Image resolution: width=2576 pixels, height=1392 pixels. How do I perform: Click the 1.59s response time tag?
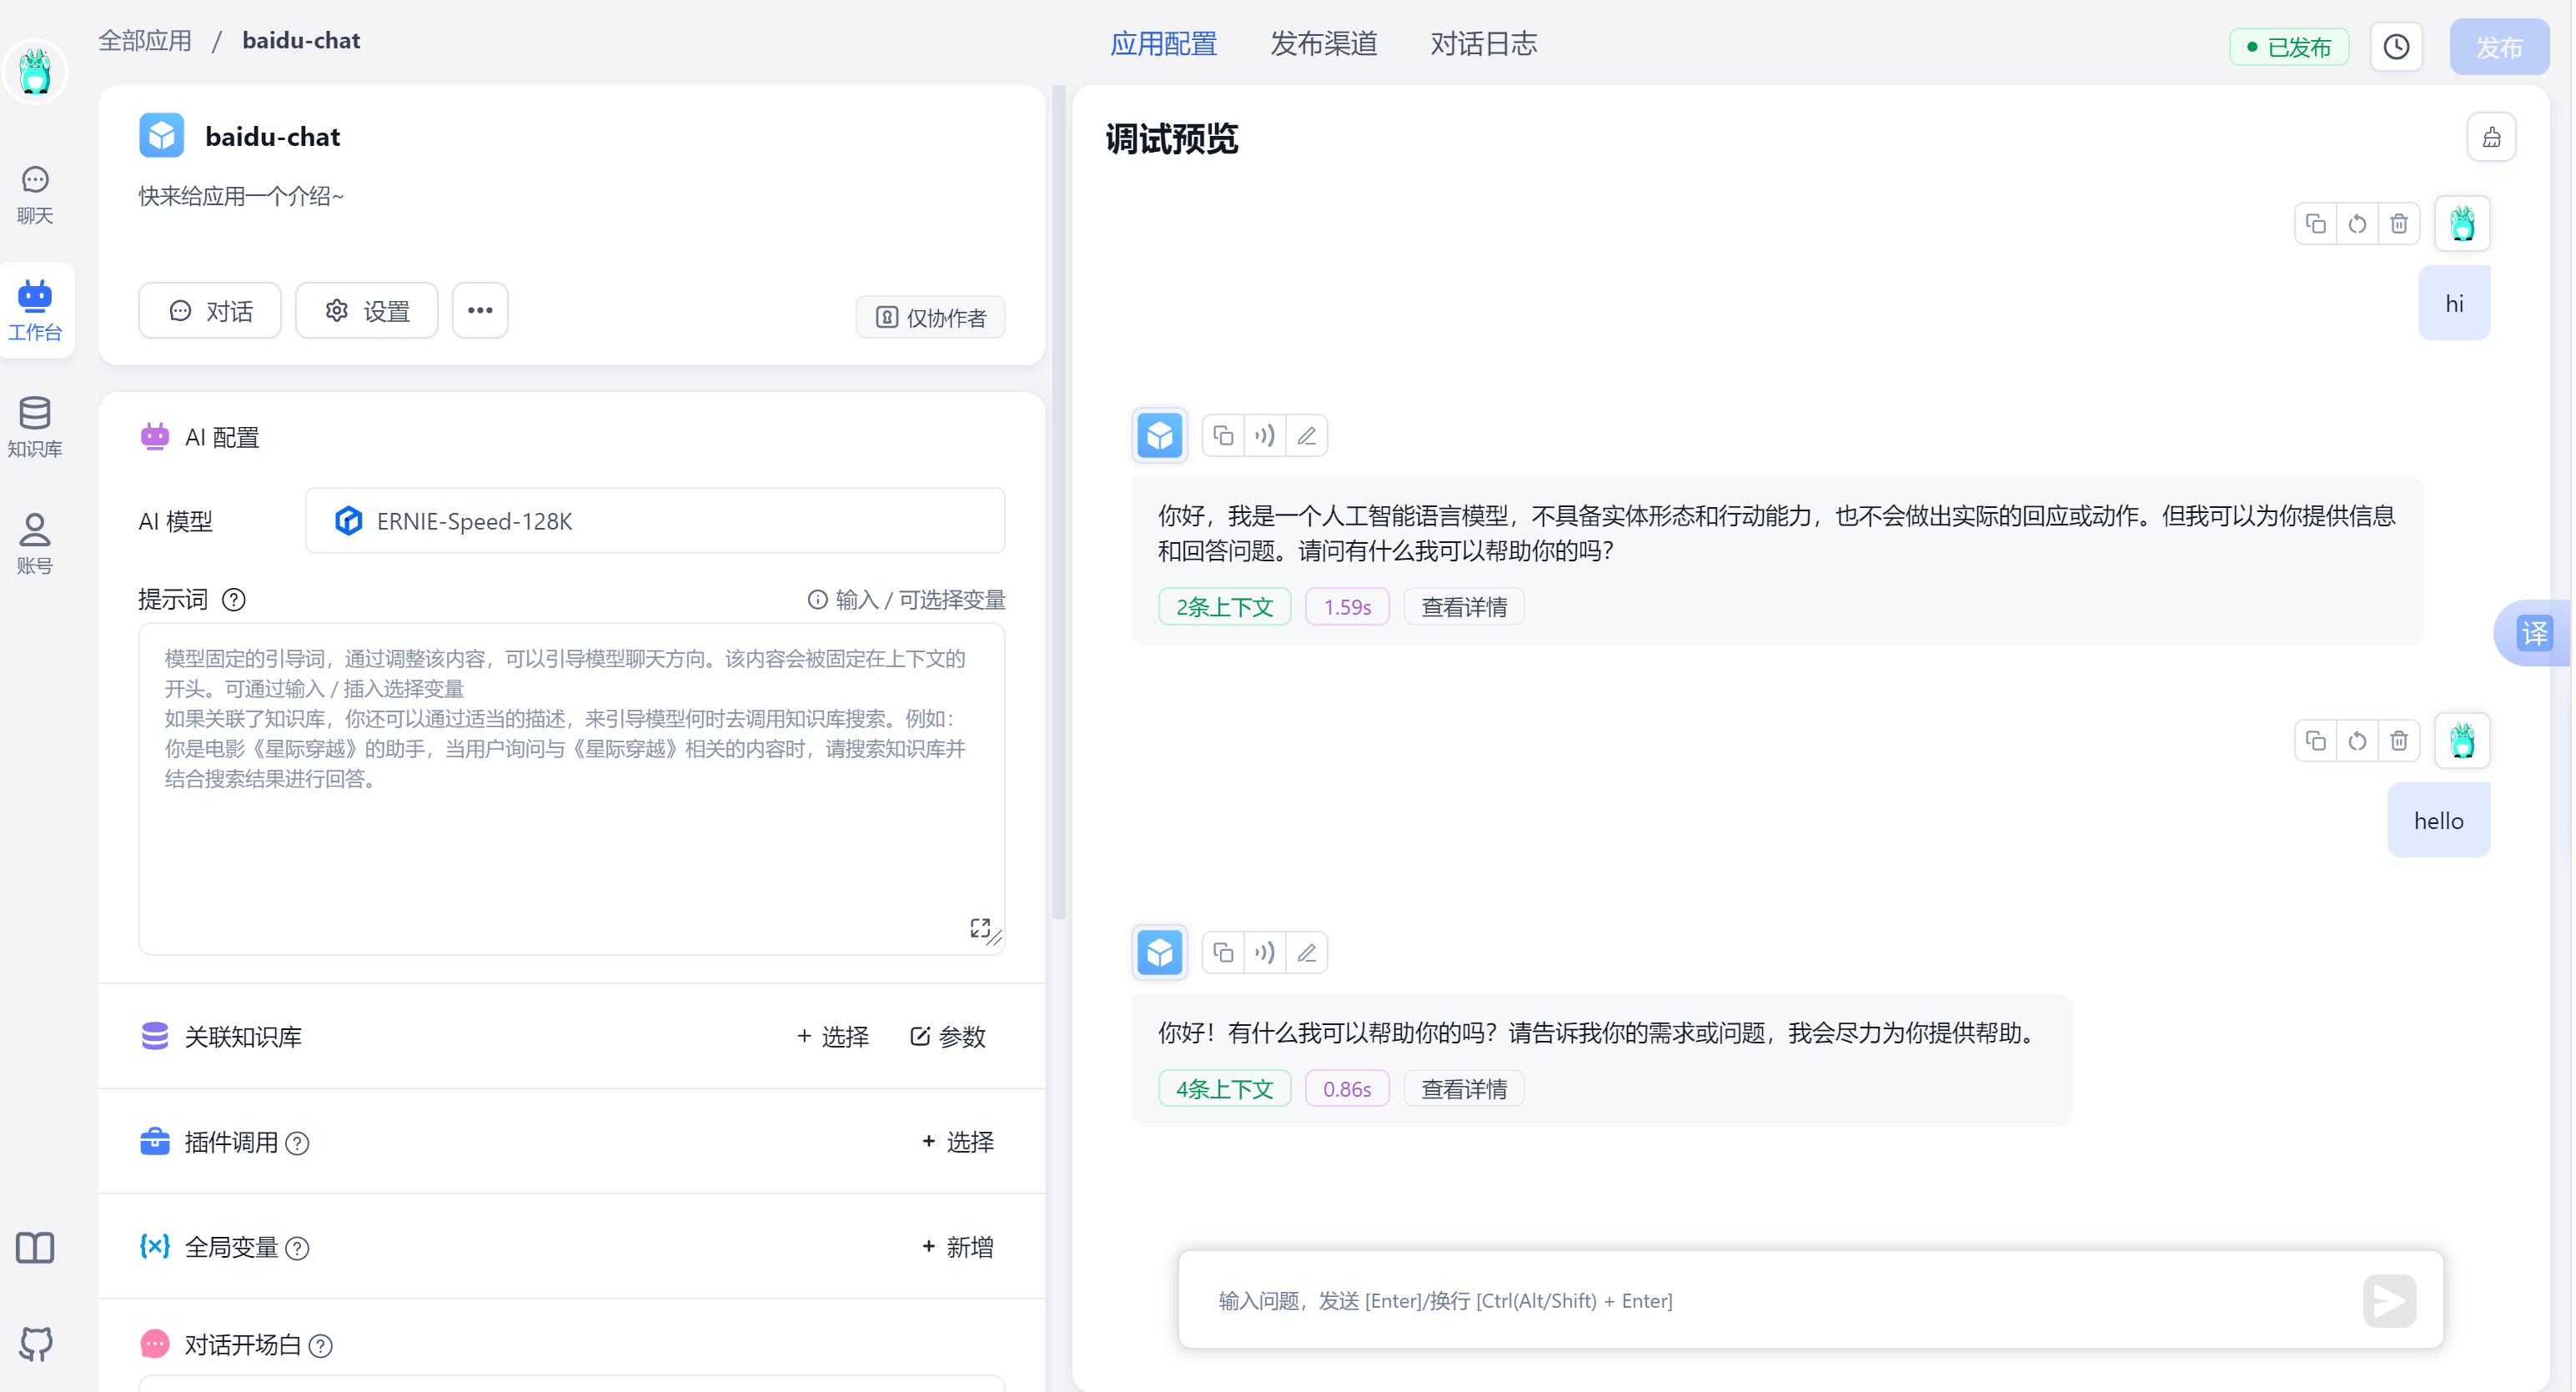click(1347, 607)
